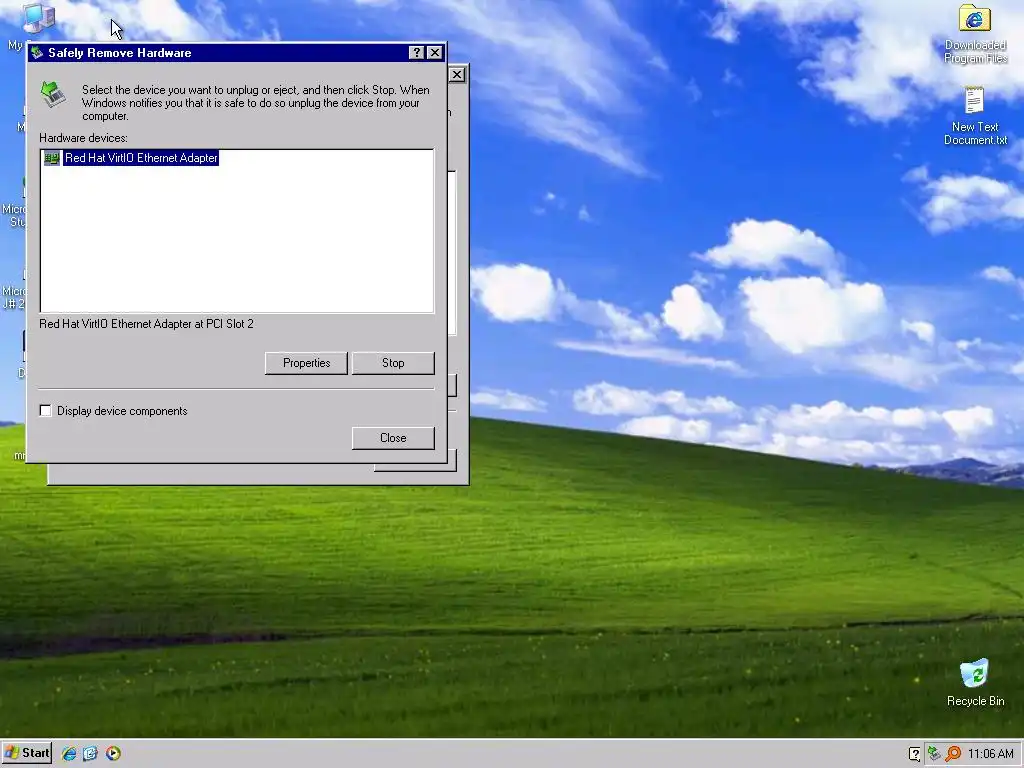Open device Properties
The height and width of the screenshot is (768, 1024).
point(306,363)
